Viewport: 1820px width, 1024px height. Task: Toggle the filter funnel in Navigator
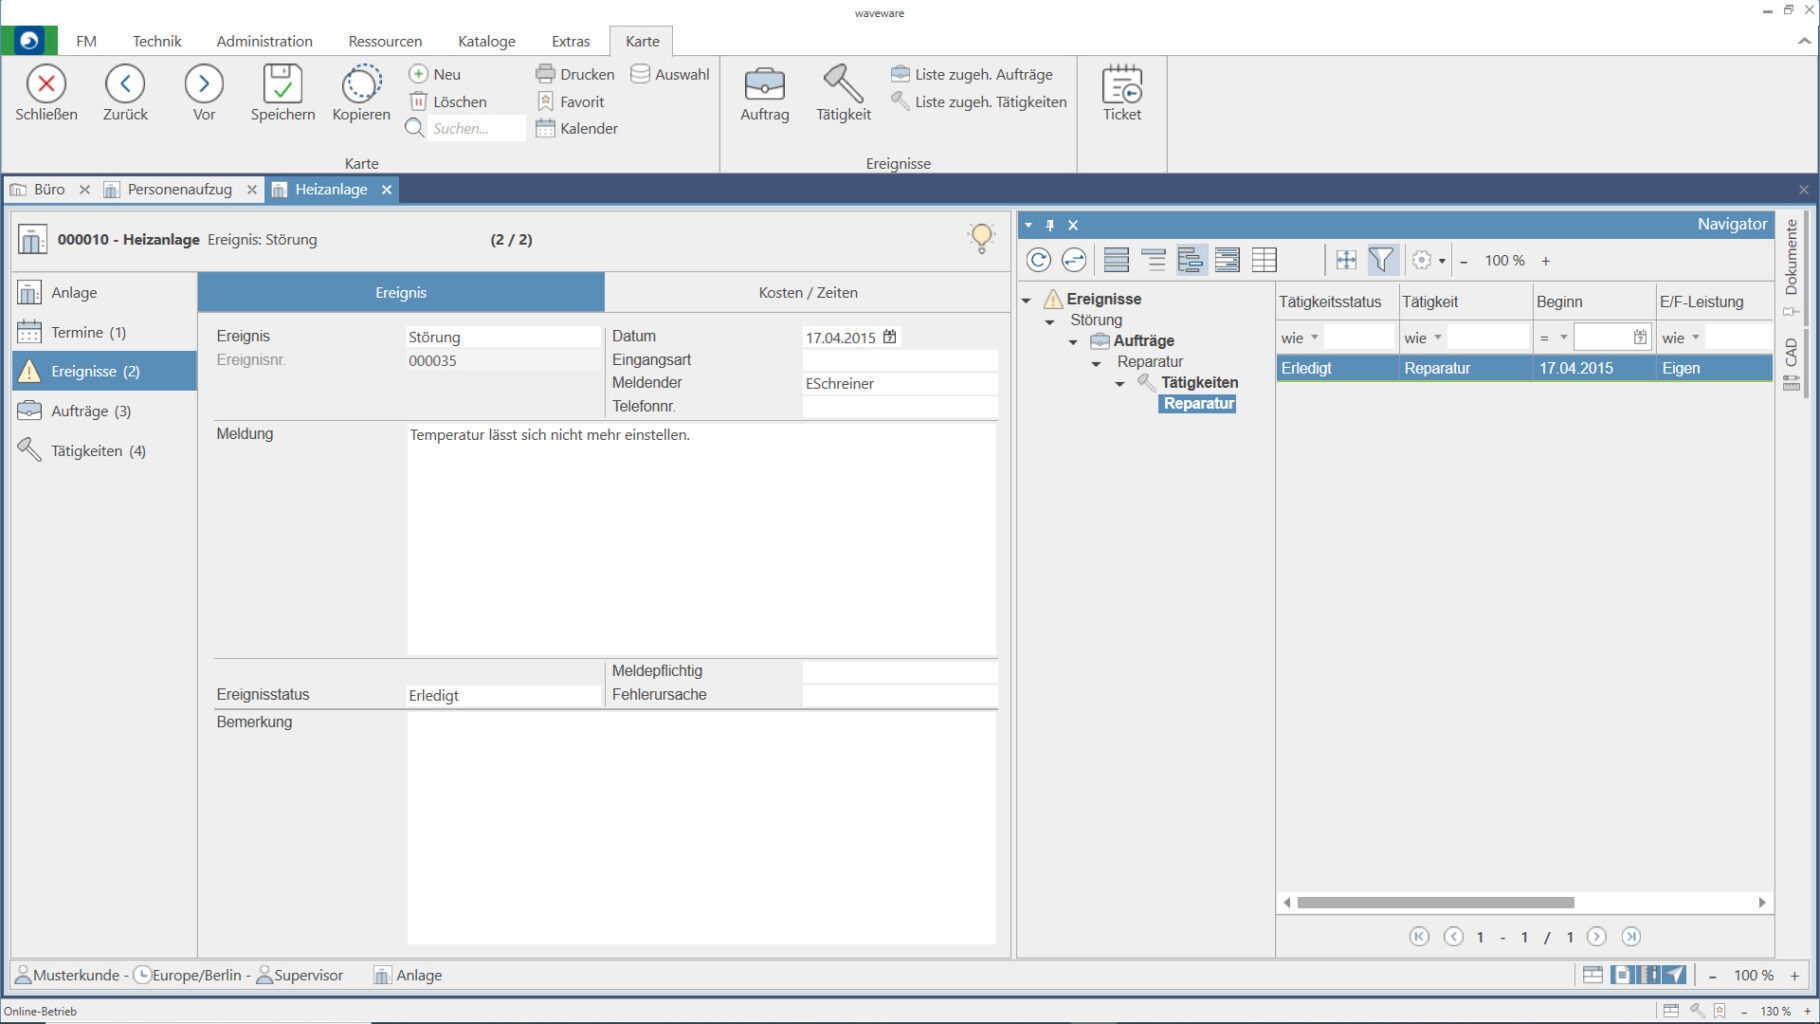pos(1381,261)
